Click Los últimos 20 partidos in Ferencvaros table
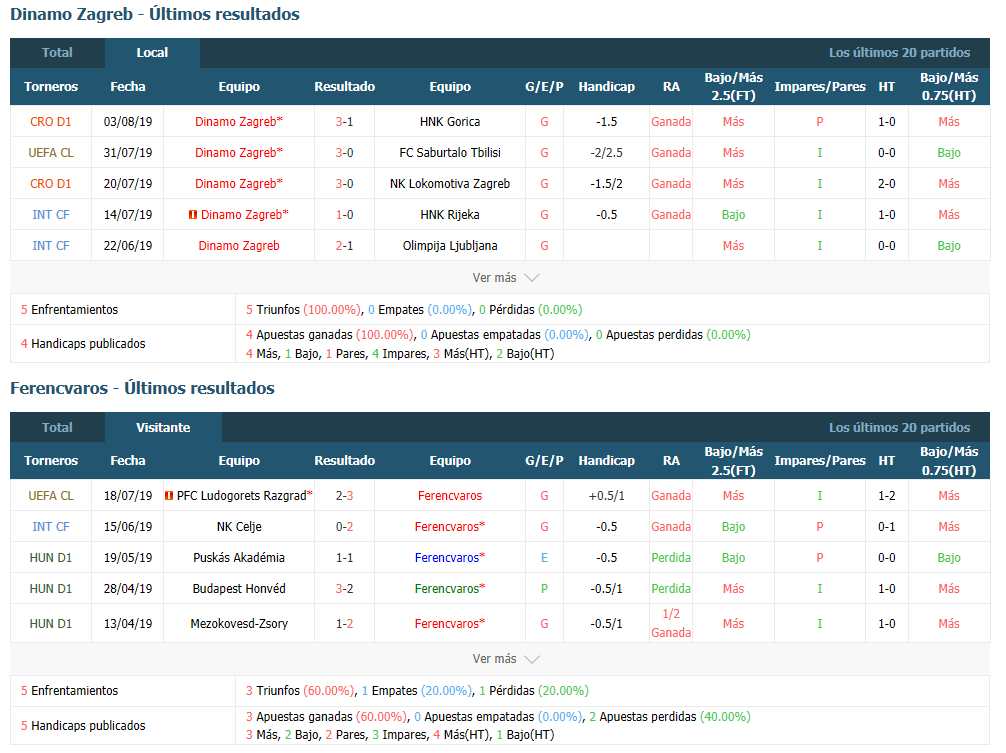The image size is (1006, 753). (899, 427)
